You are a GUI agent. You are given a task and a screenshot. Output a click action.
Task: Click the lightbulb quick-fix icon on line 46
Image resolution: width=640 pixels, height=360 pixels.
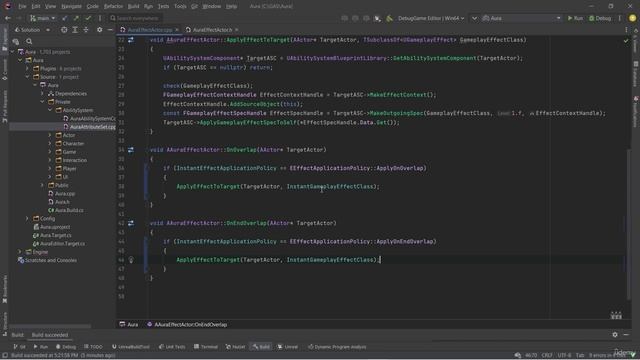point(131,260)
